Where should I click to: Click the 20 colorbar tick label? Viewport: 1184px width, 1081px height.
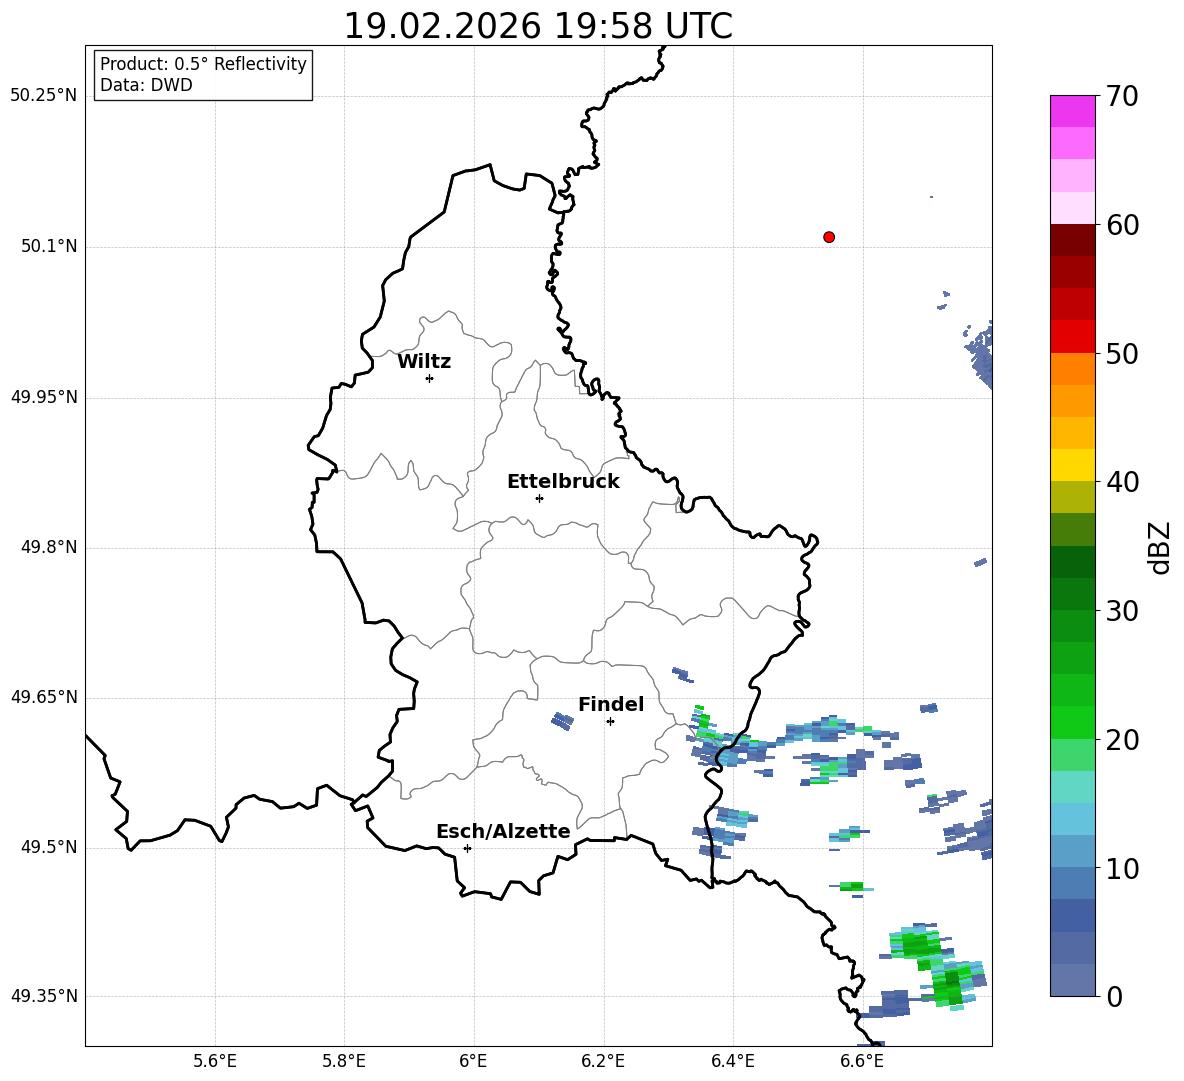click(1122, 739)
